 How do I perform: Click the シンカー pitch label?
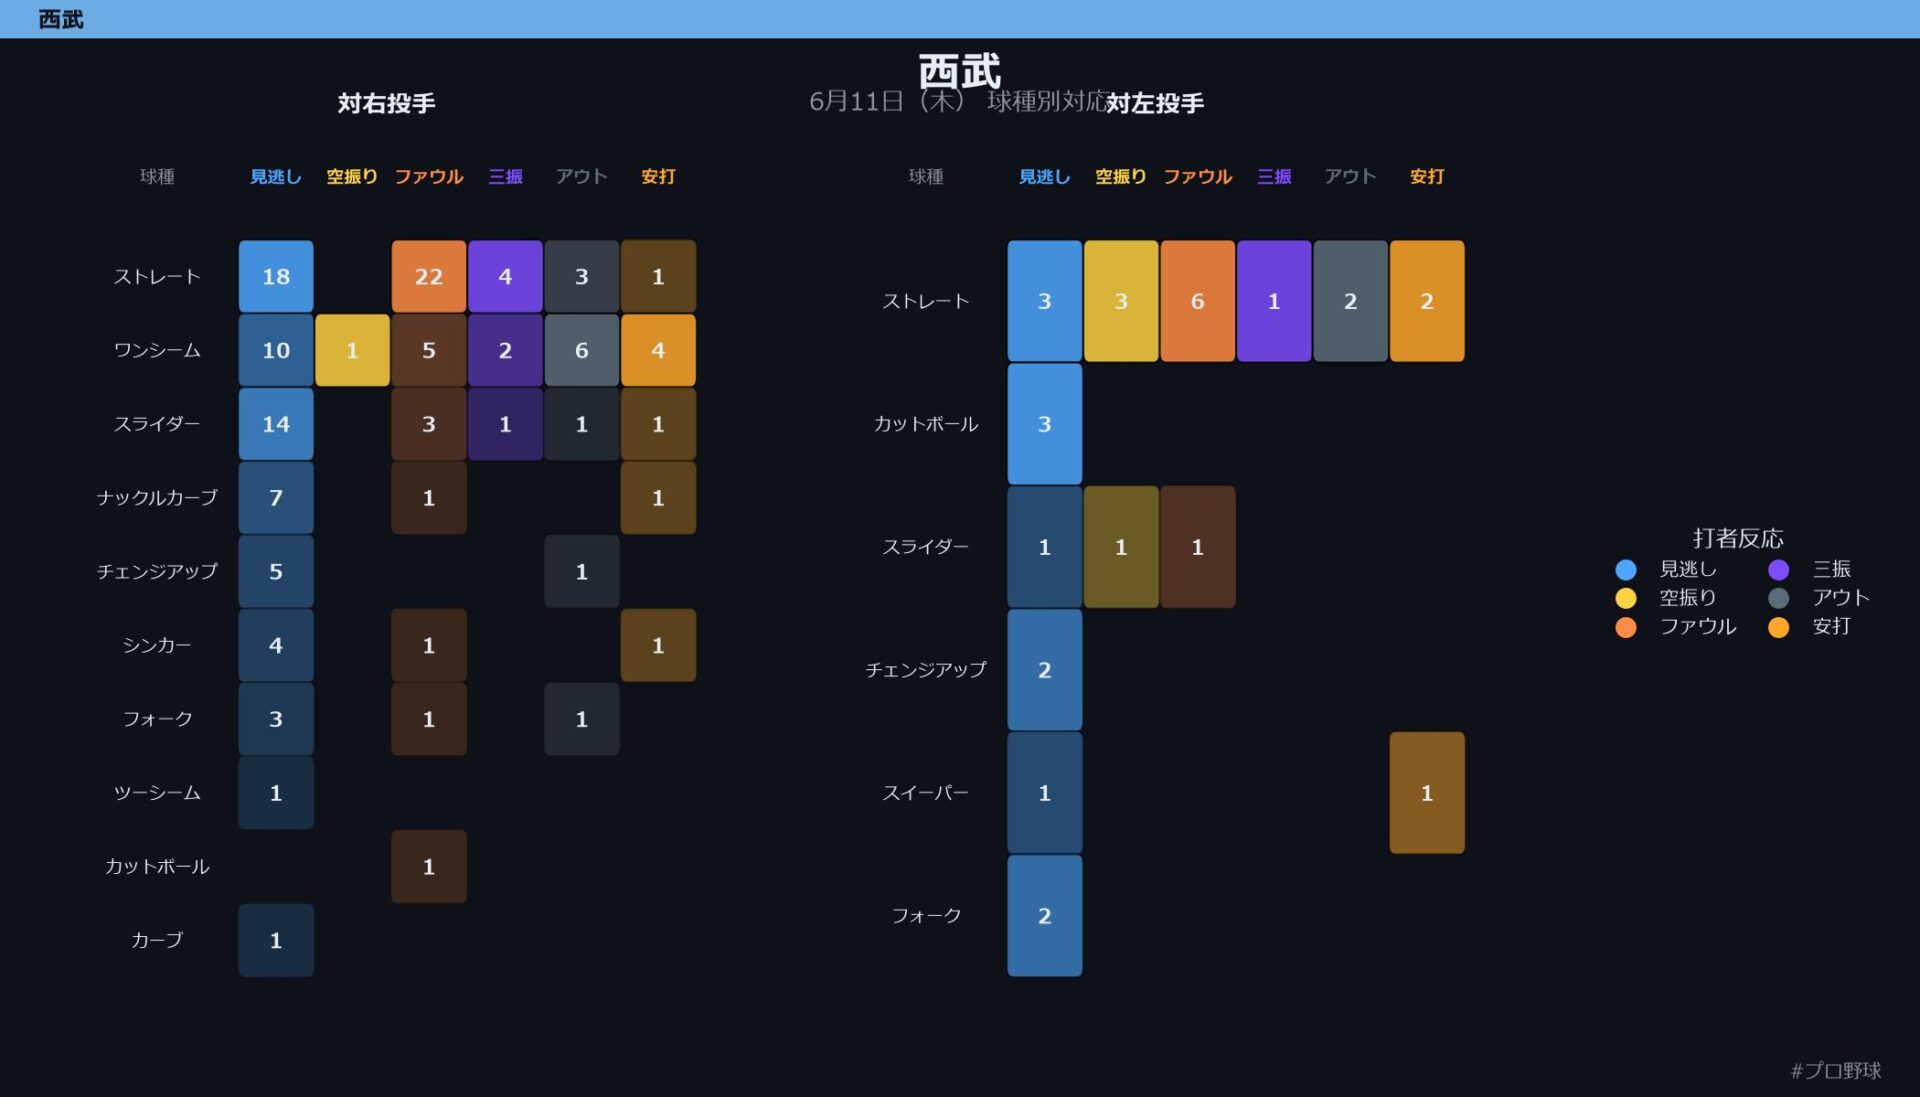click(x=157, y=645)
